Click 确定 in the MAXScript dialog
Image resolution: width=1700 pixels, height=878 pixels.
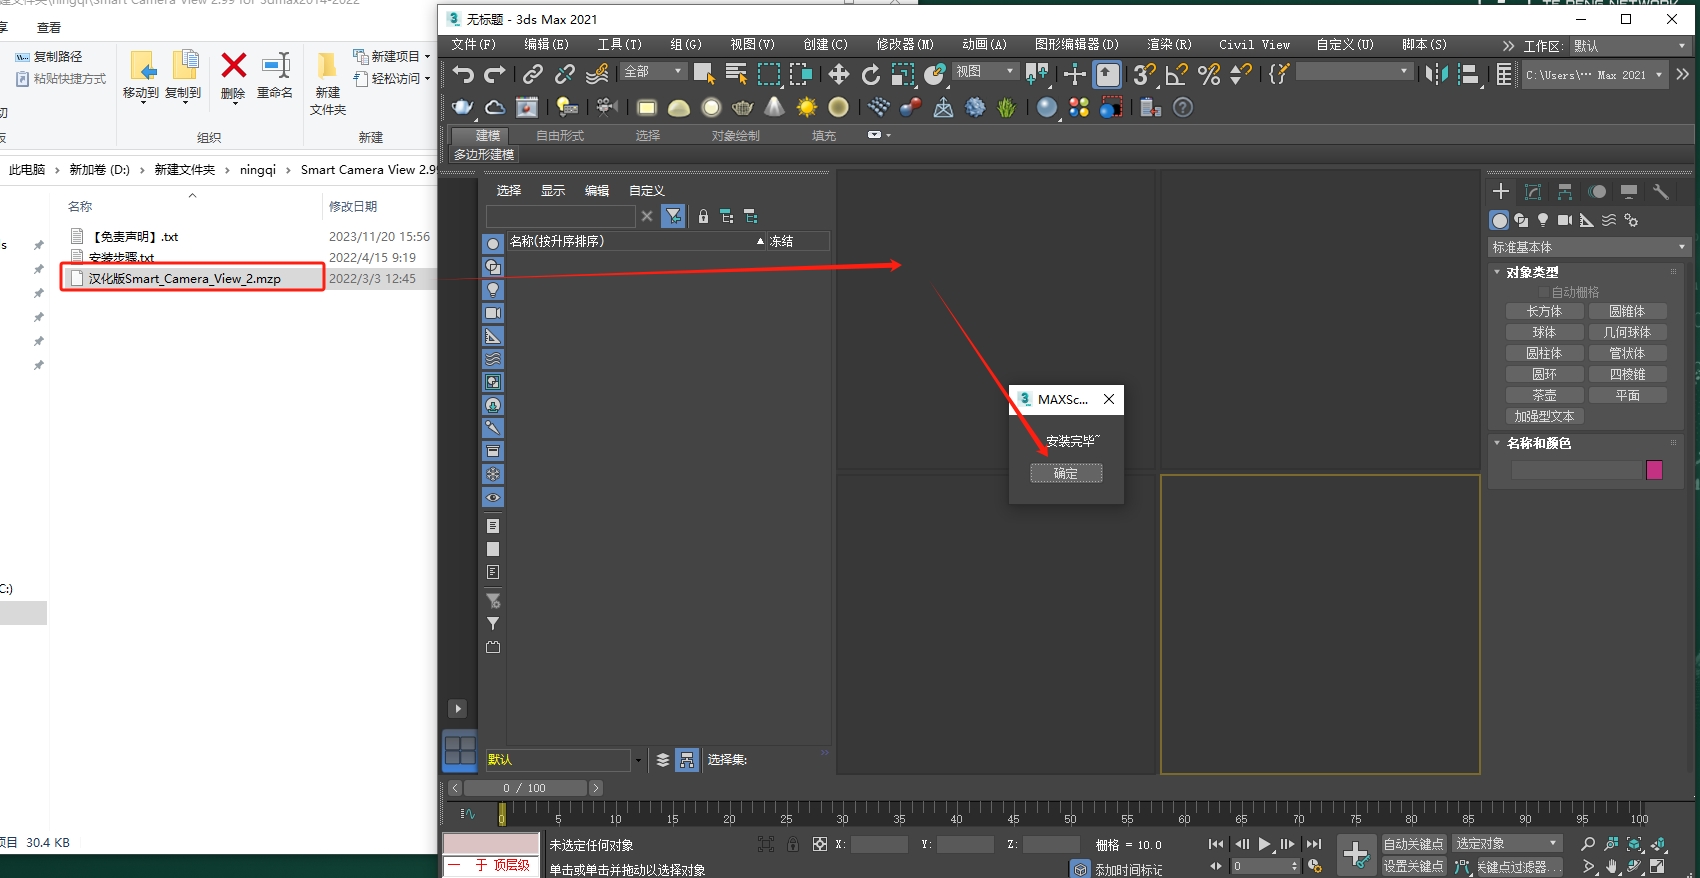pos(1066,473)
